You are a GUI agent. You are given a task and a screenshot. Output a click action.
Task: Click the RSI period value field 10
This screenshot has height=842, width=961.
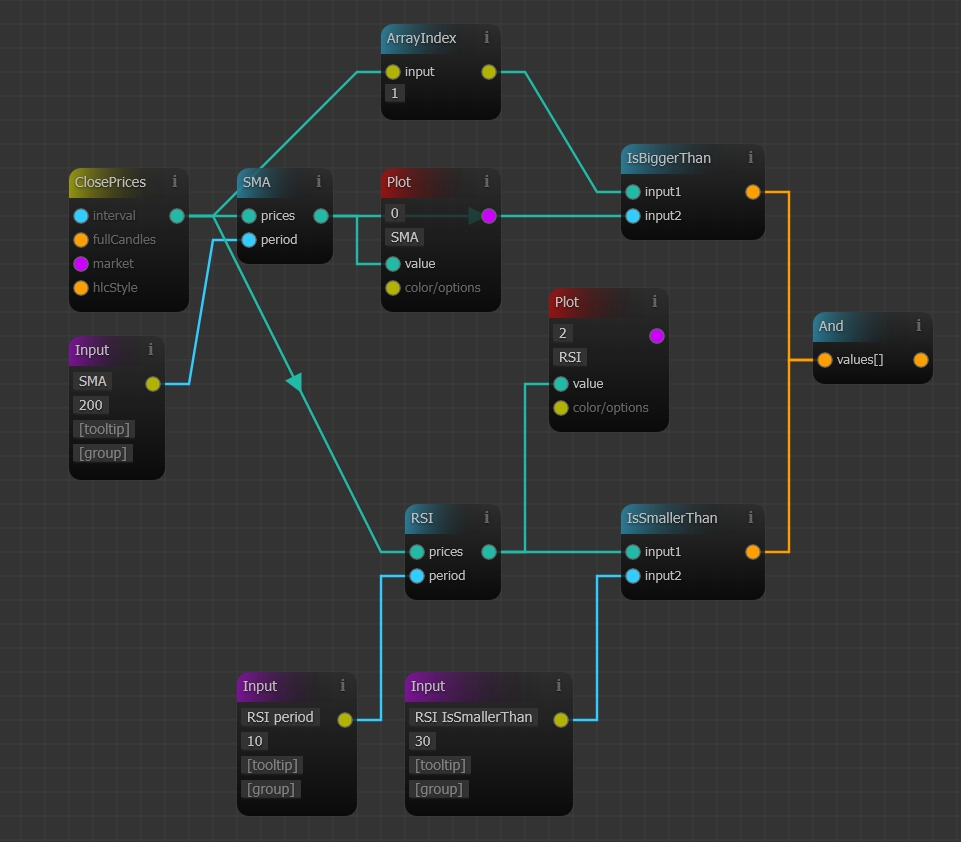tap(255, 741)
